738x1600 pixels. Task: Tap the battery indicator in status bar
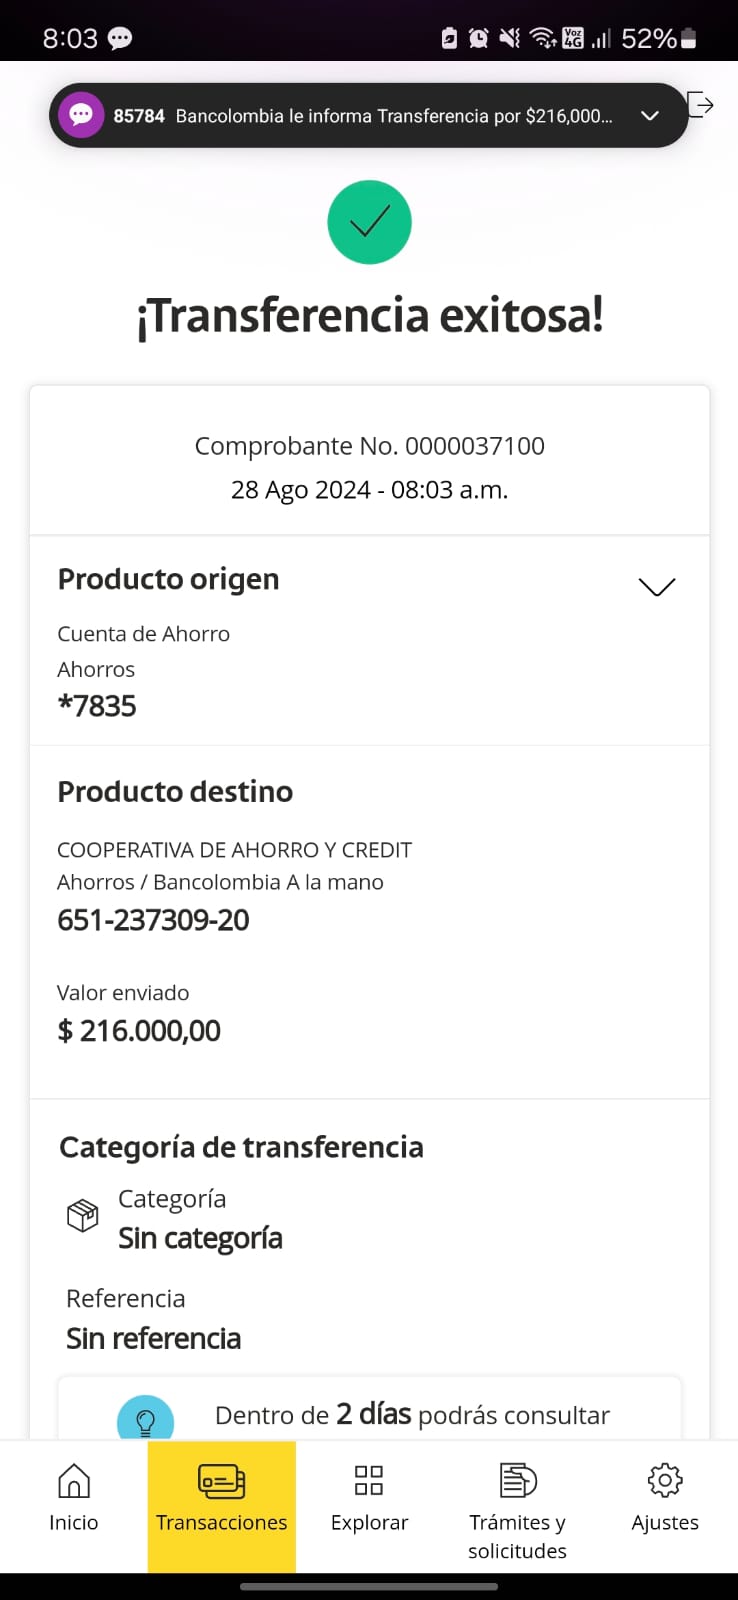tap(688, 38)
